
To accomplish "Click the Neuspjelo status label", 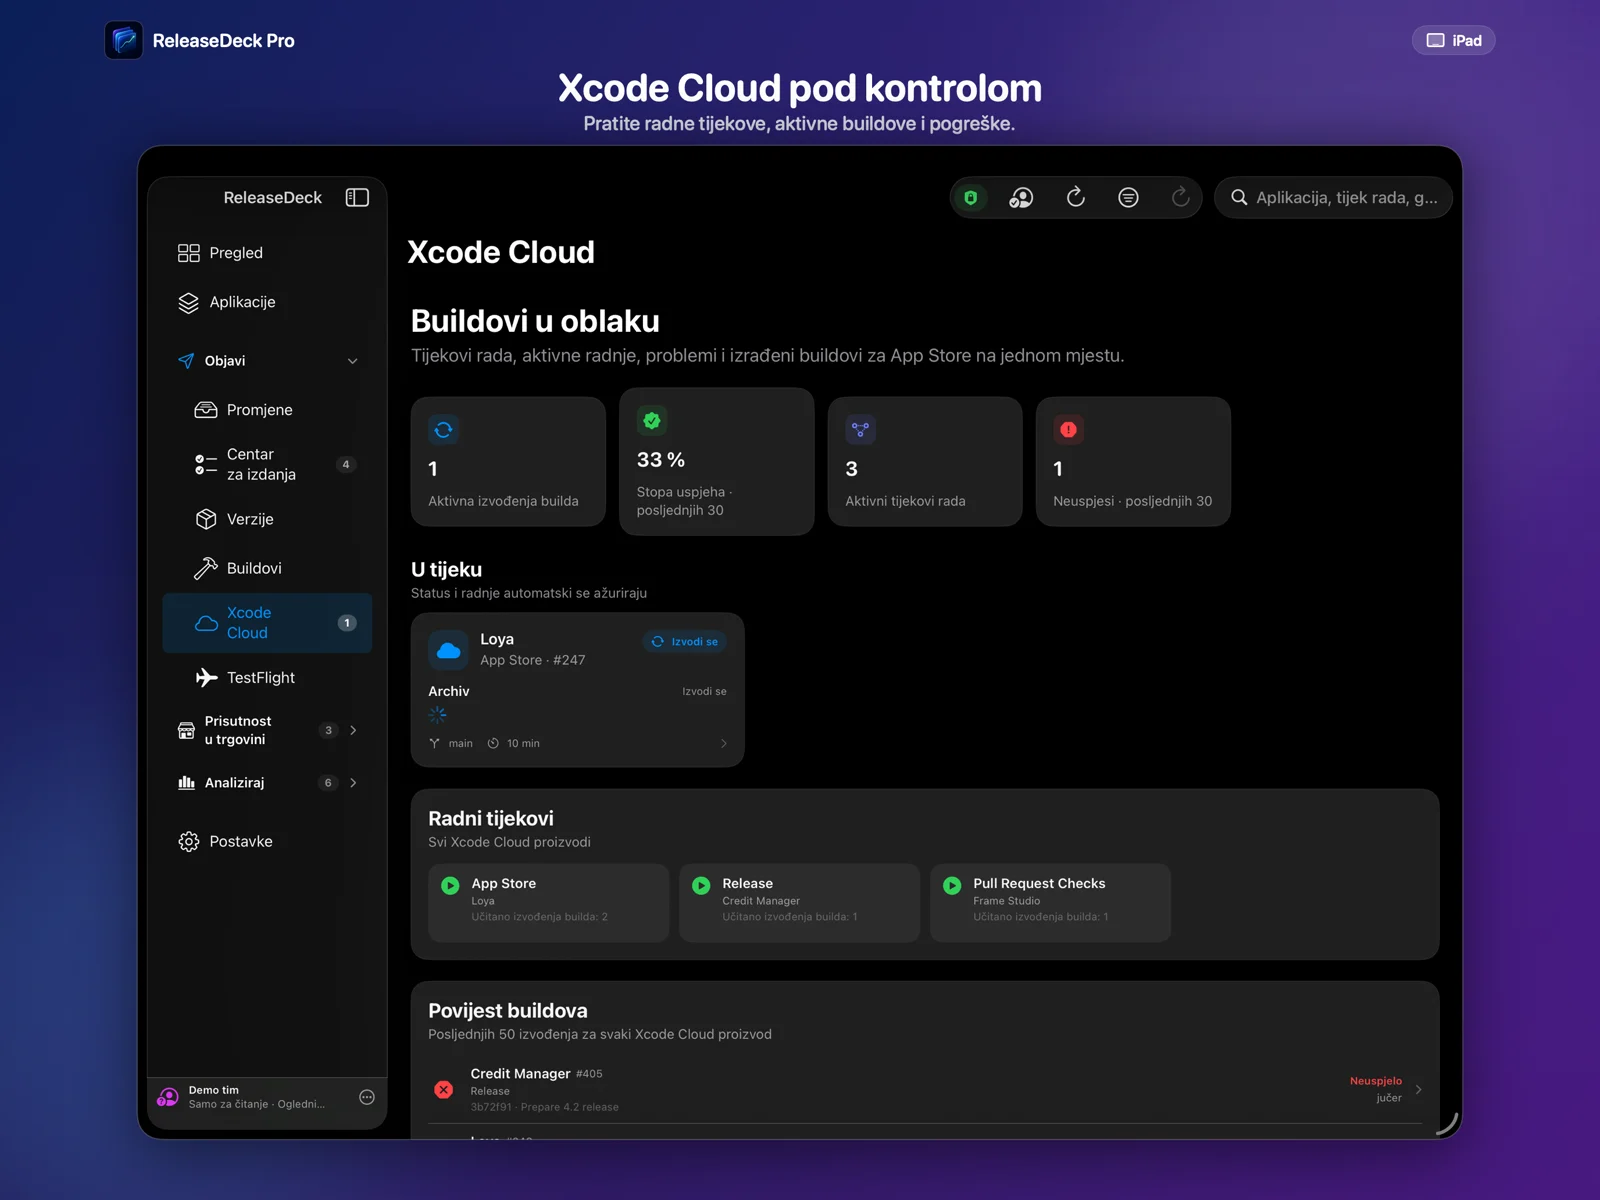I will point(1376,1081).
